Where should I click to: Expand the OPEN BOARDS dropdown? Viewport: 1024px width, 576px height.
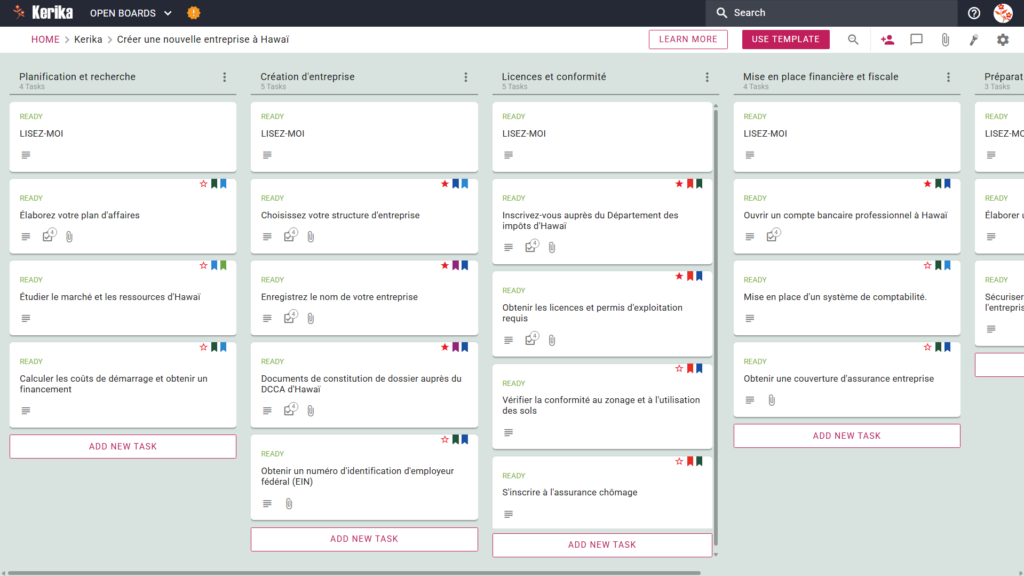pyautogui.click(x=131, y=13)
